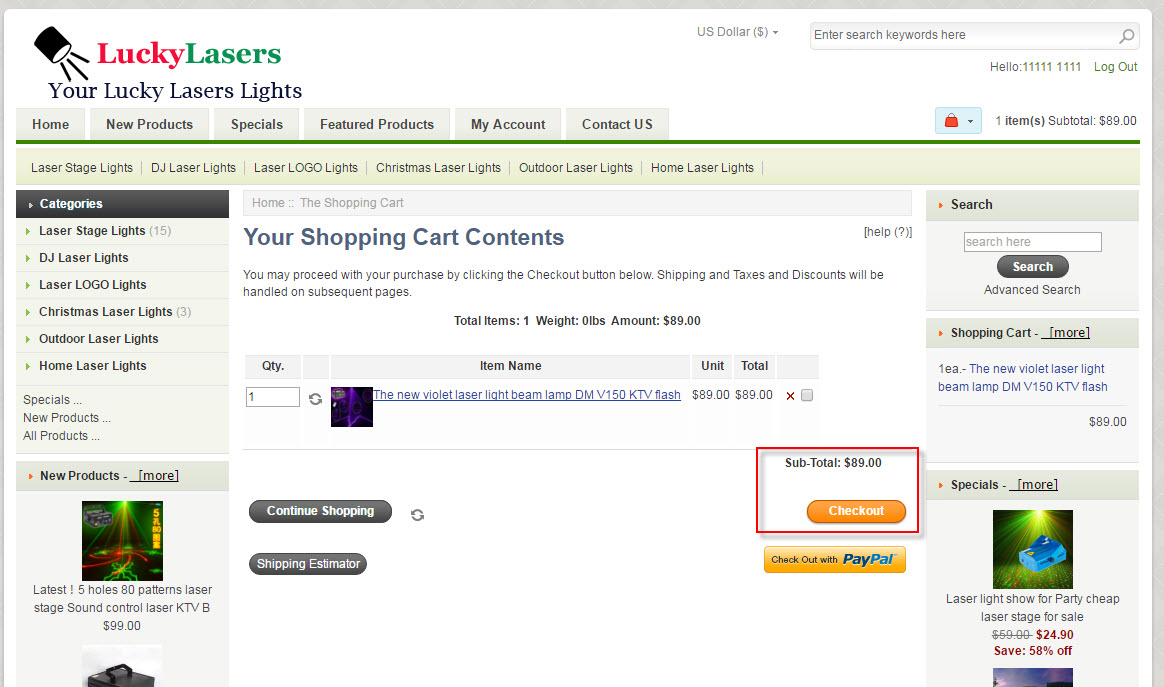This screenshot has width=1164, height=687.
Task: Click the update quantity refresh icon beside Qty
Action: pos(315,399)
